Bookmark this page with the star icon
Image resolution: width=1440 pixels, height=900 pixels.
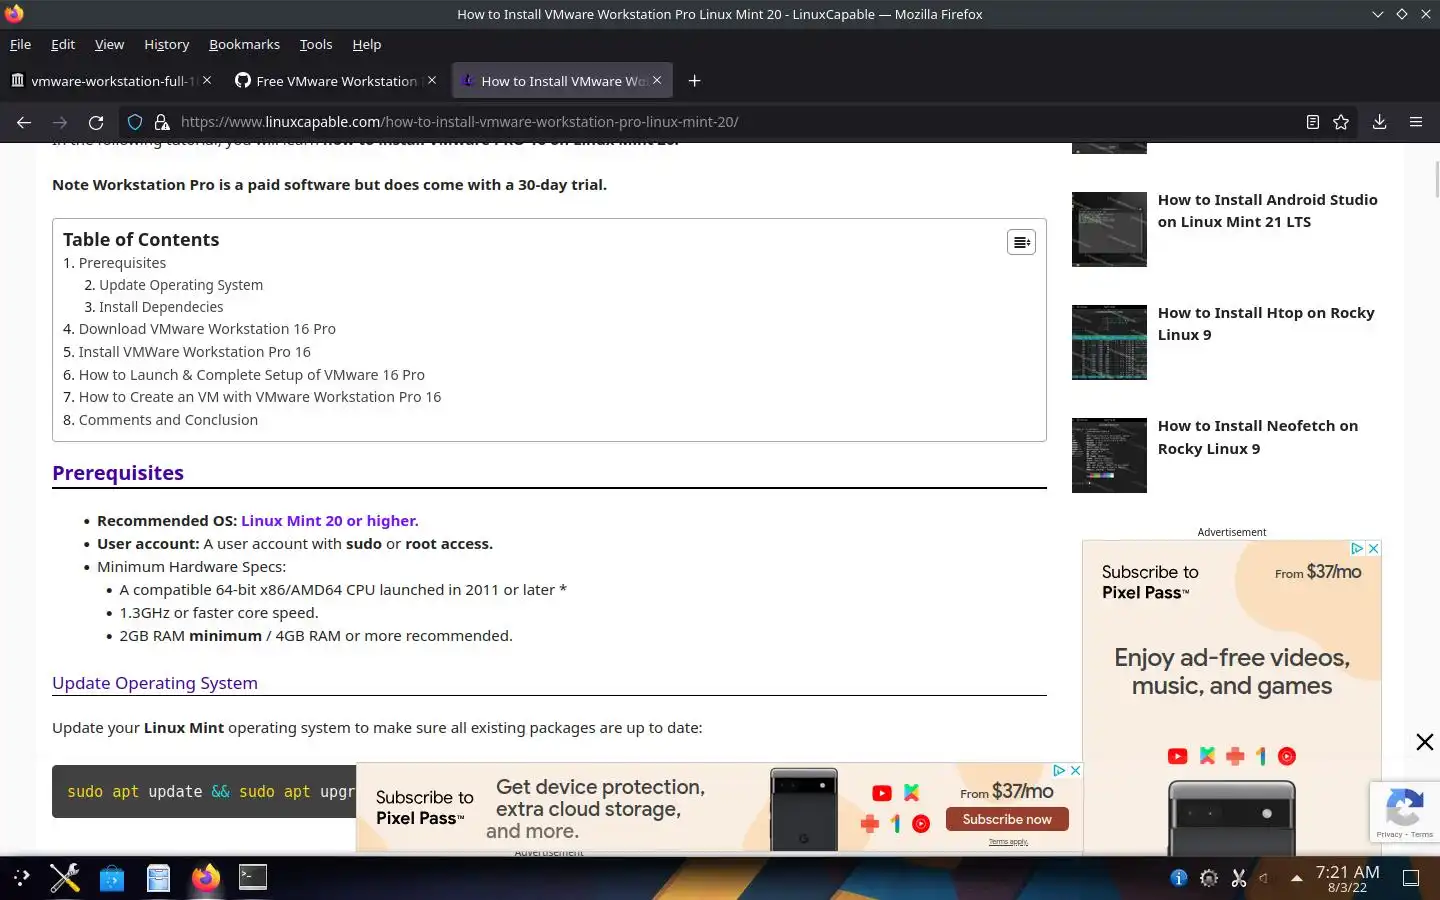1341,122
